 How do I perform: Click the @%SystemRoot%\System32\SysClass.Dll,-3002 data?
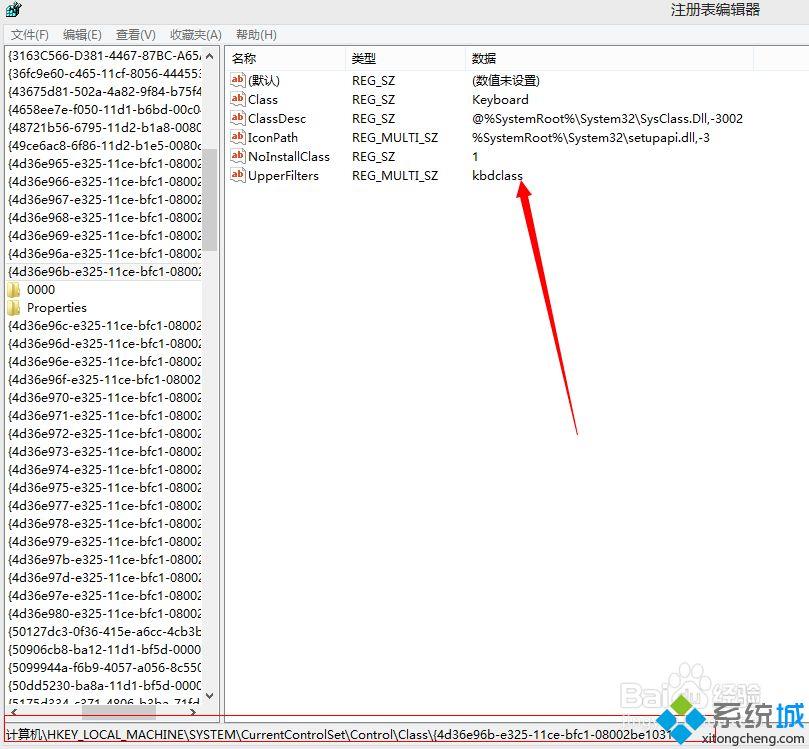607,119
